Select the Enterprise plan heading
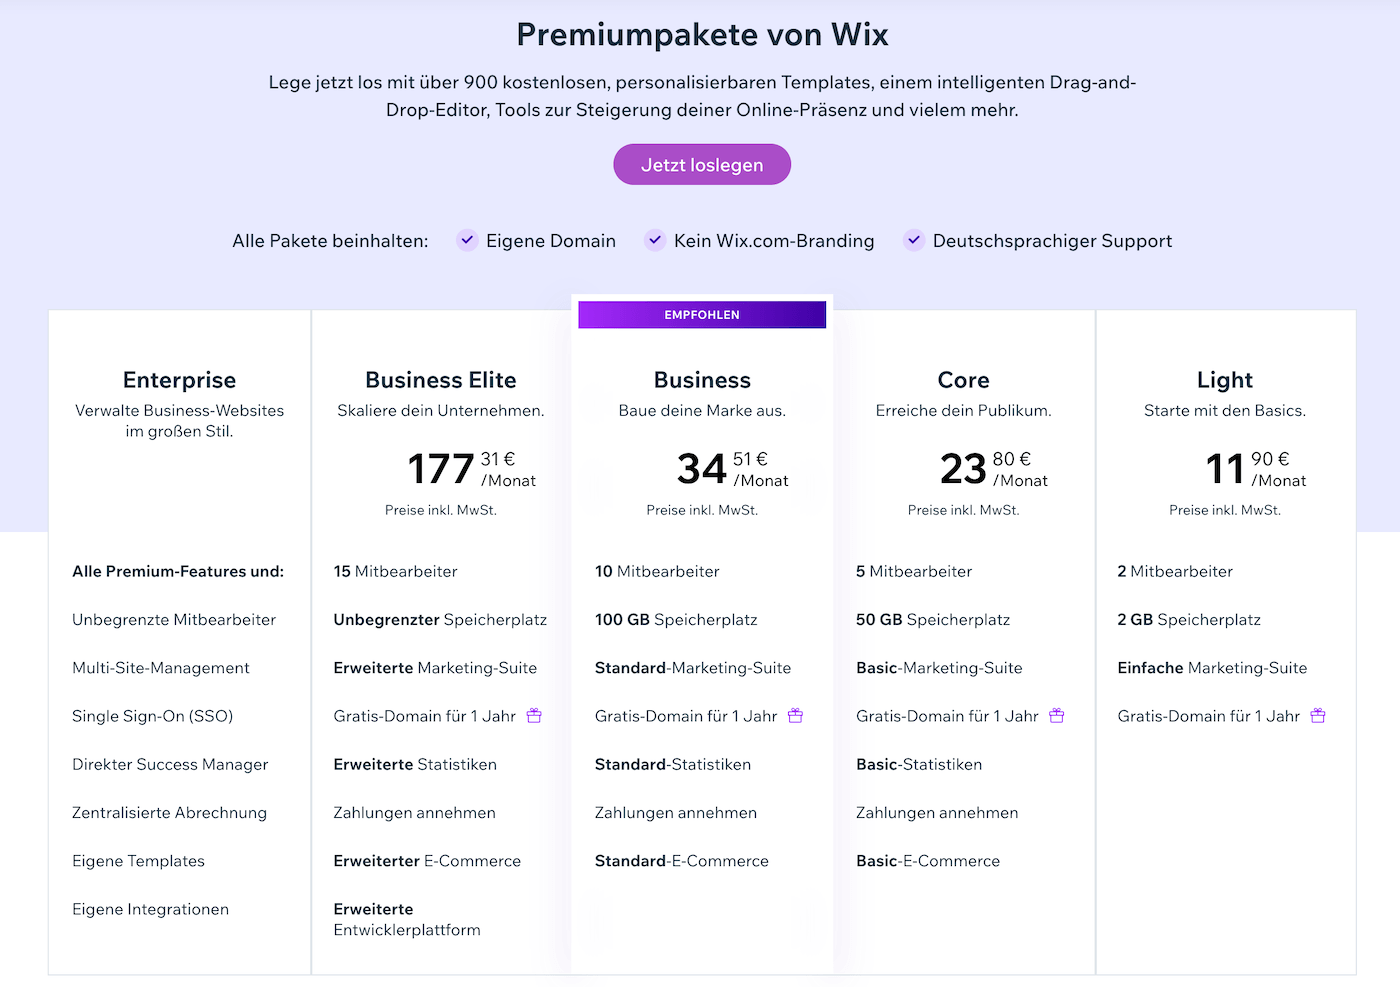This screenshot has width=1400, height=987. pyautogui.click(x=180, y=380)
